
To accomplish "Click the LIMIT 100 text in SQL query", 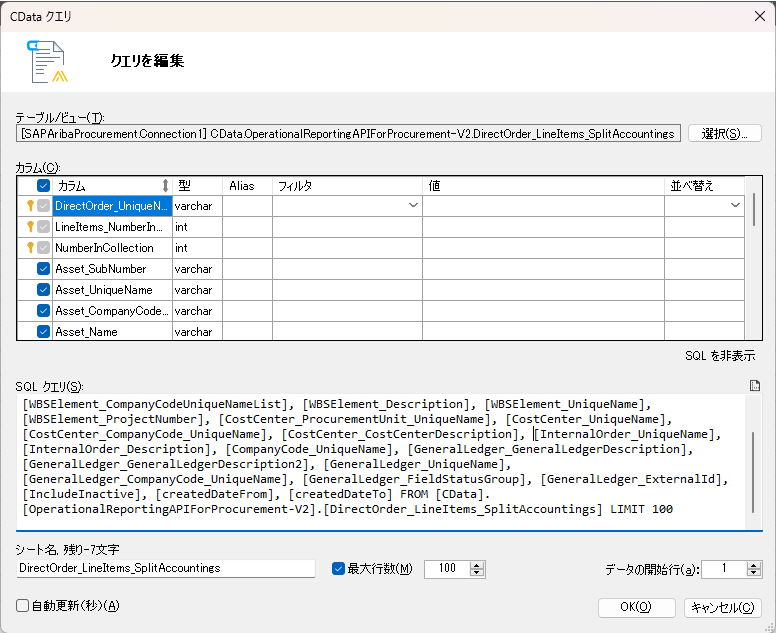I will pos(641,509).
